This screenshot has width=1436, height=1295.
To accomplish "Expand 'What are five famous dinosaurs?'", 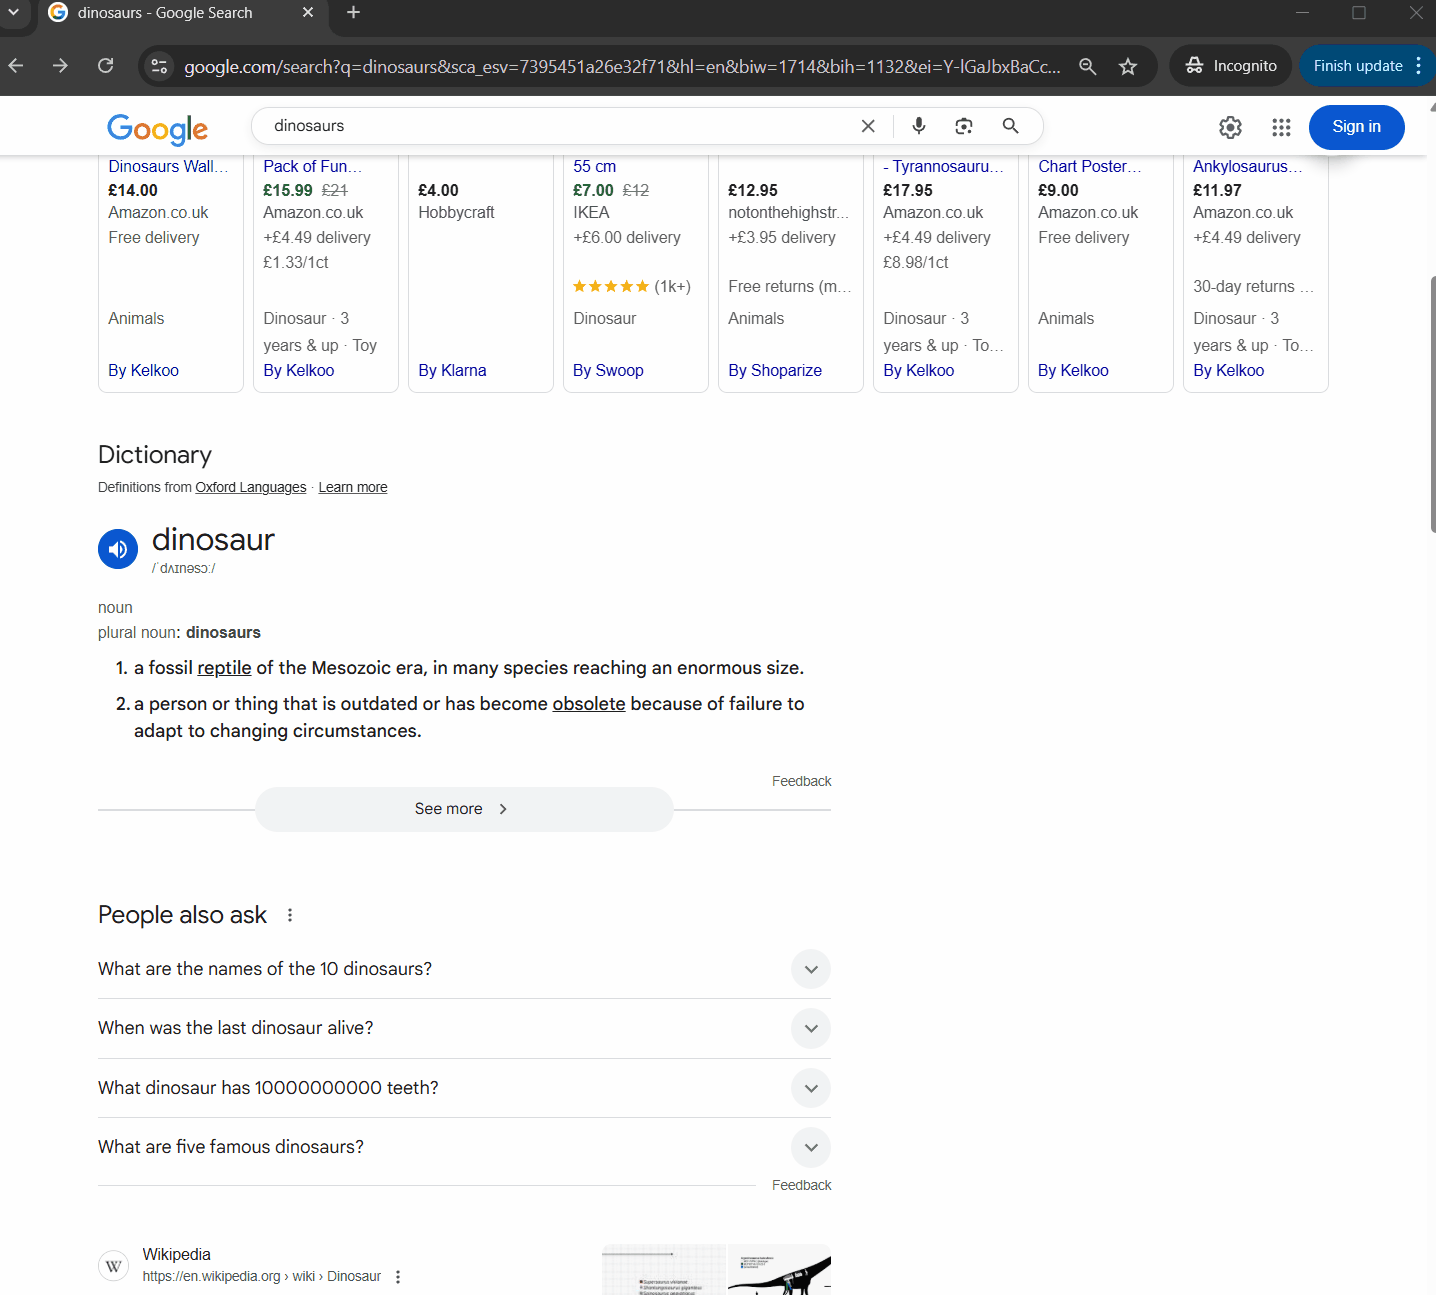I will [810, 1147].
